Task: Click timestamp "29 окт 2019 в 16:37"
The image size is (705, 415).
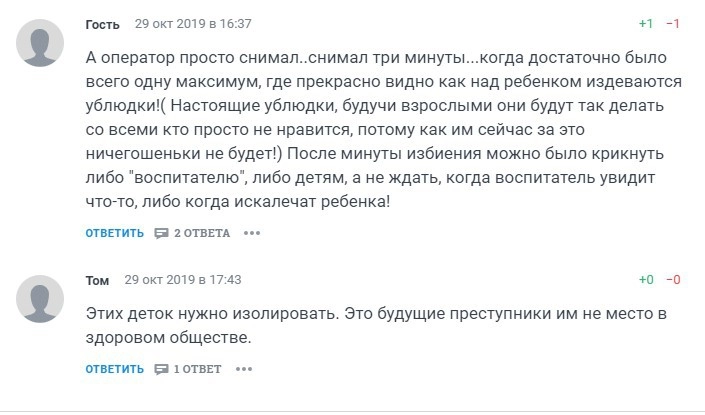Action: [x=193, y=23]
